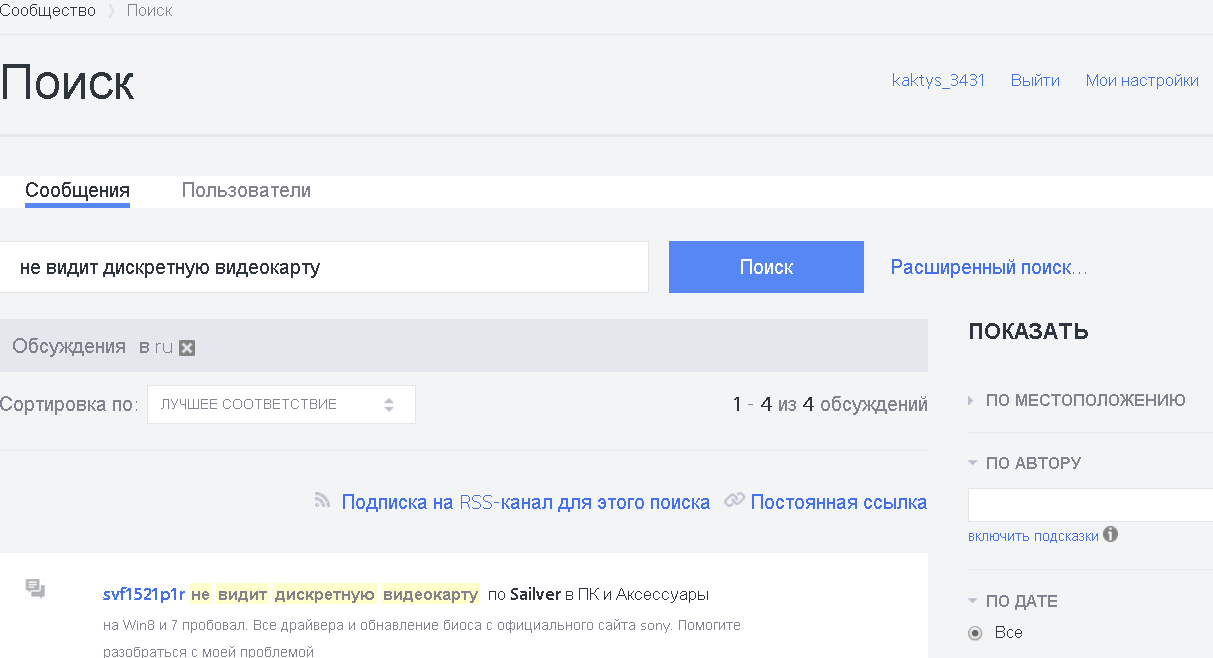The height and width of the screenshot is (658, 1213).
Task: Subscribe via the RSS feed icon
Action: click(322, 501)
